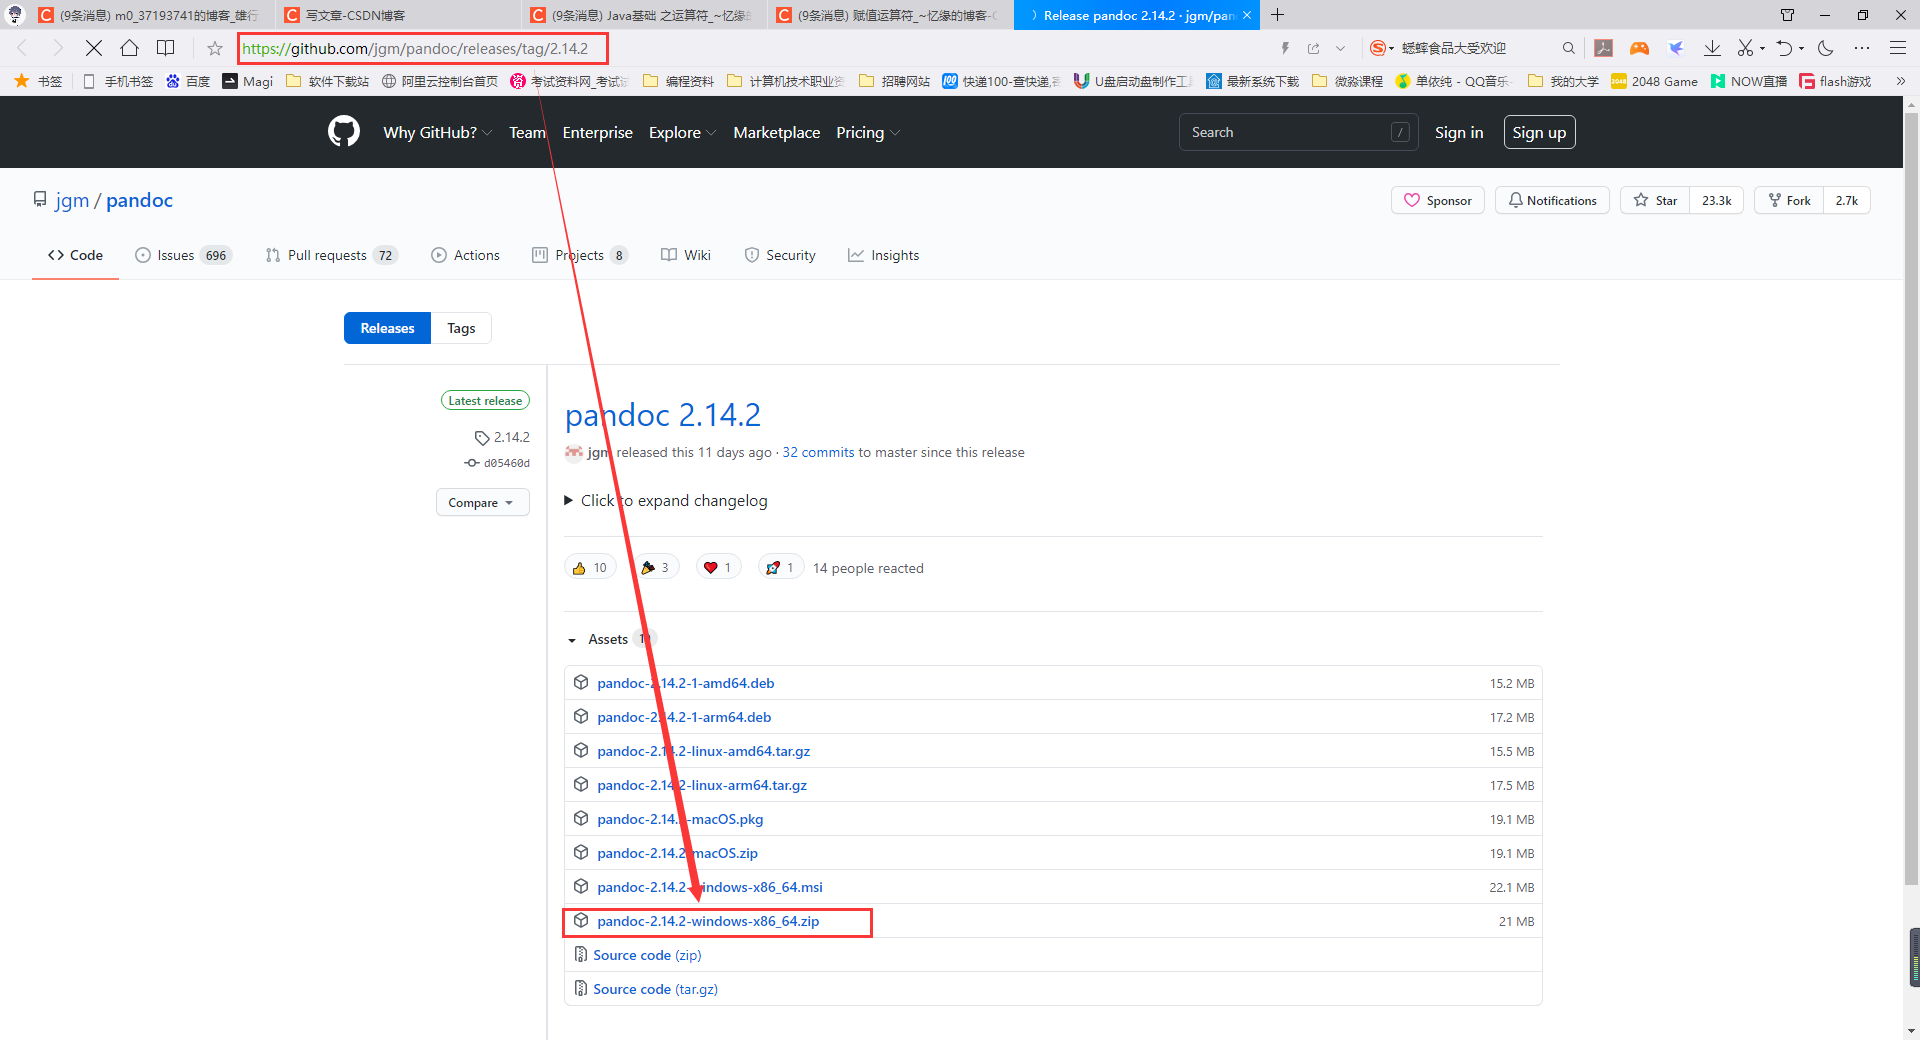Expand more bookmarks chevron
Screen dimensions: 1920x1040
point(1901,81)
